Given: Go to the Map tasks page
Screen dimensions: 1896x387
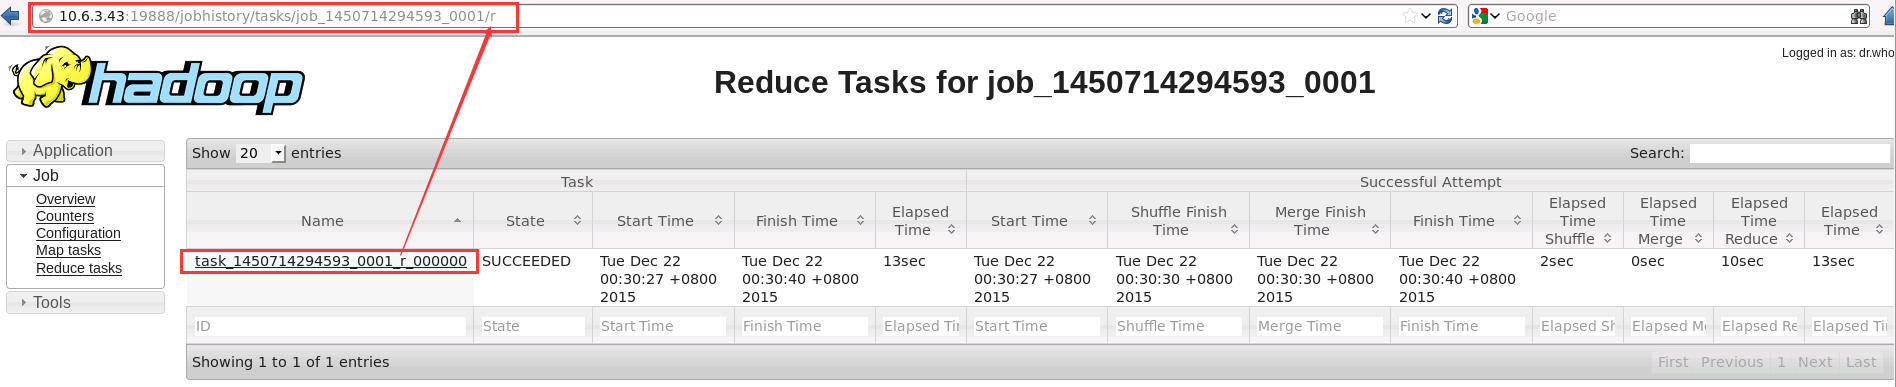Looking at the screenshot, I should pyautogui.click(x=68, y=250).
